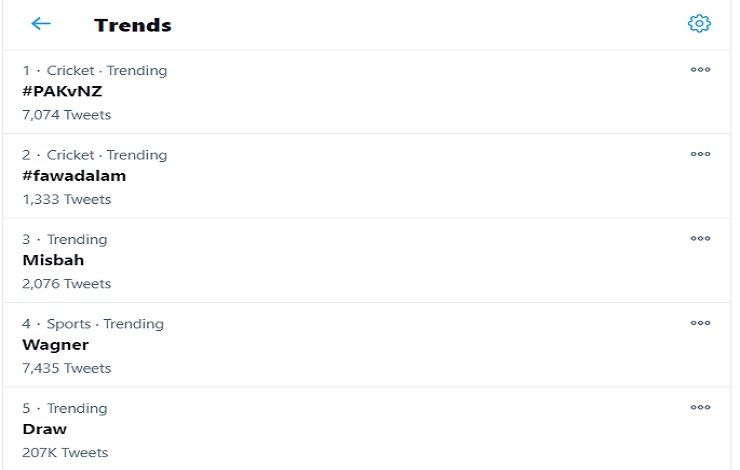Open Trends settings gear icon
Screen dimensions: 740x470
click(x=699, y=24)
